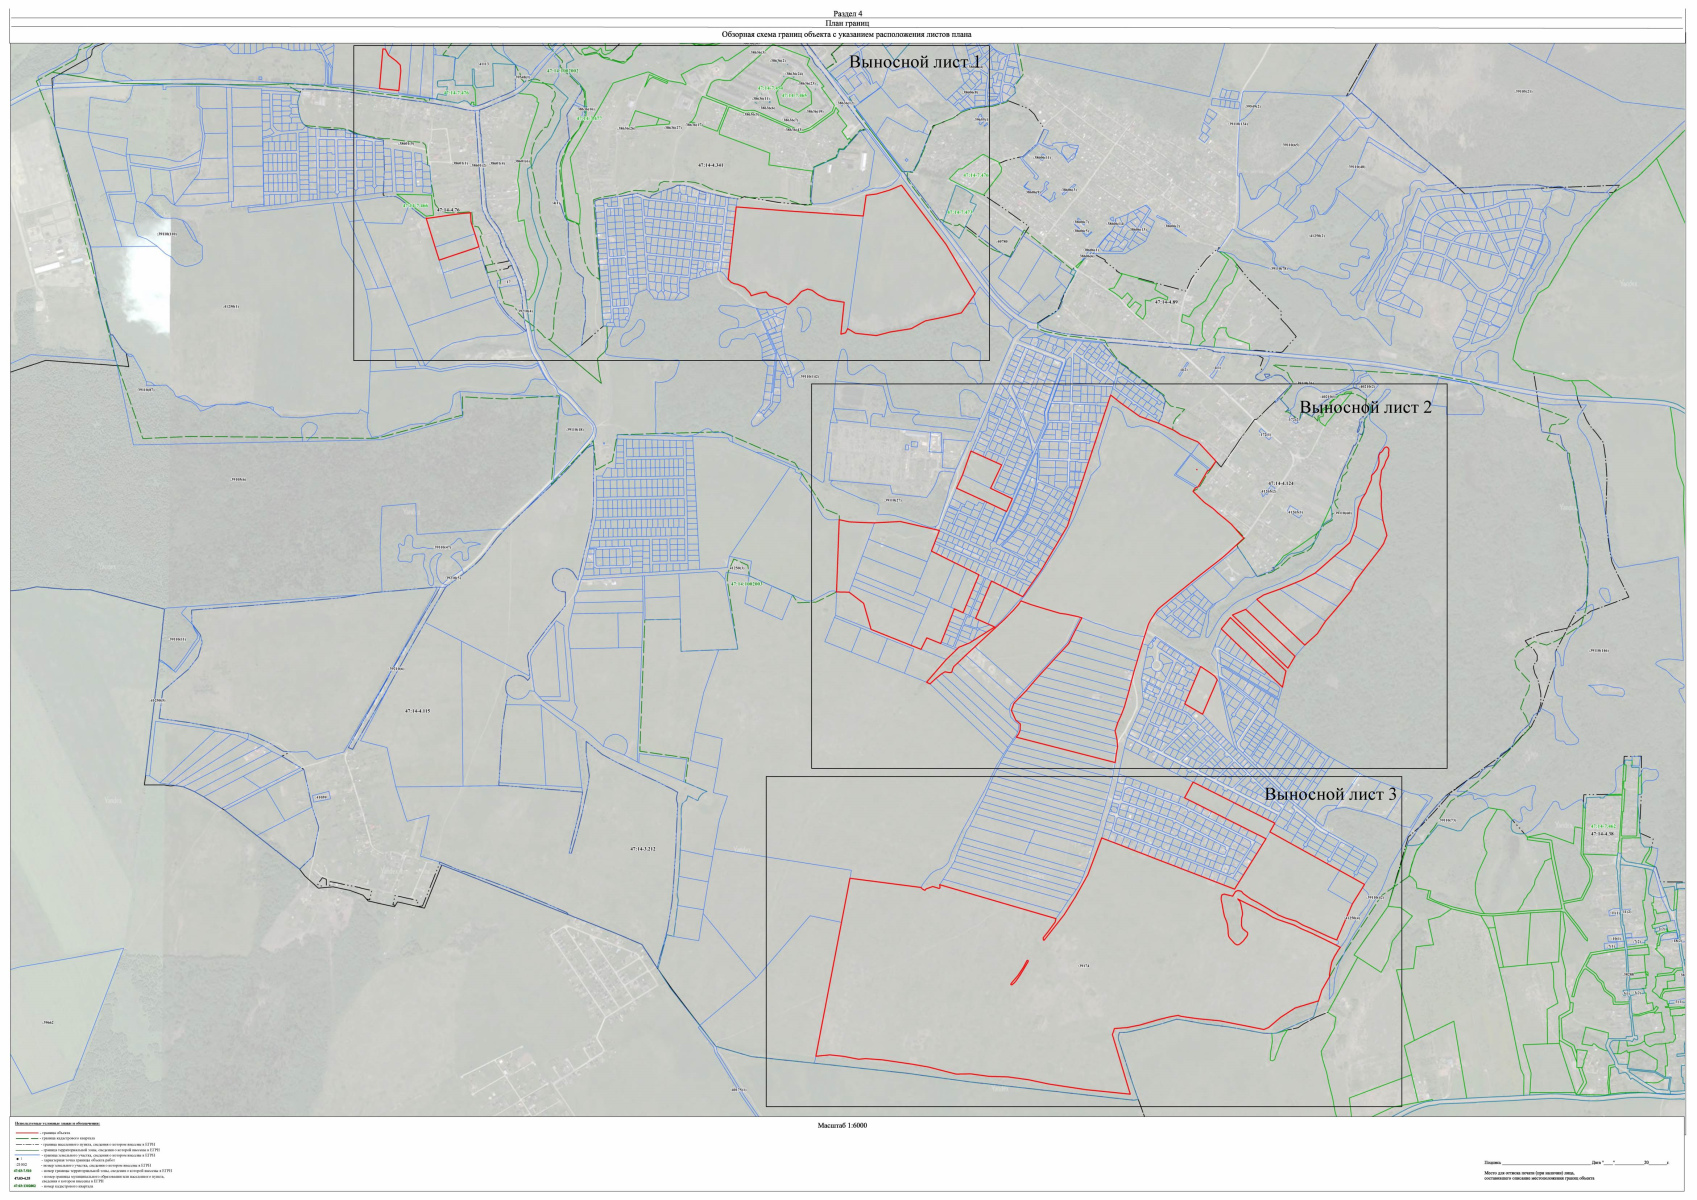Viewport: 1697px width, 1200px height.
Task: Click the stamp placement note text
Action: [1539, 1177]
